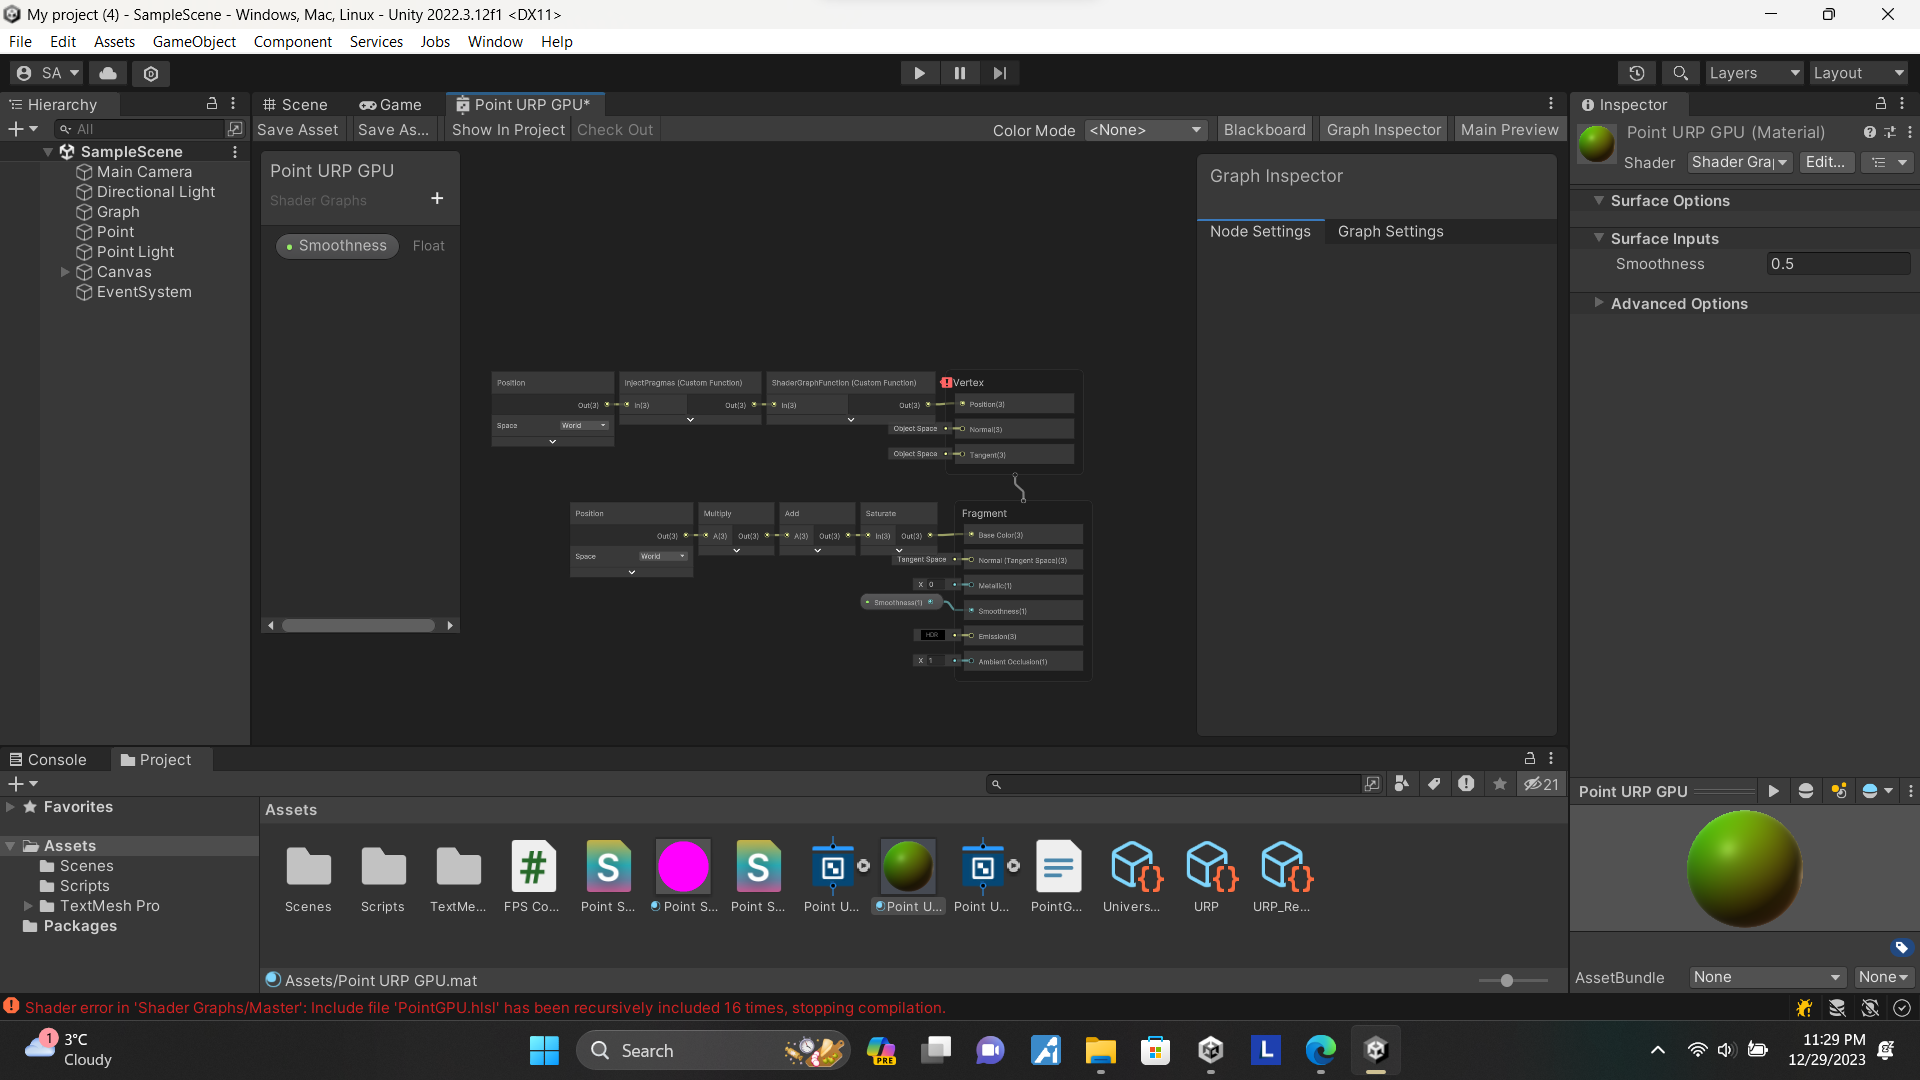Viewport: 1920px width, 1080px height.
Task: Expand the Canvas hierarchy item
Action: click(65, 272)
